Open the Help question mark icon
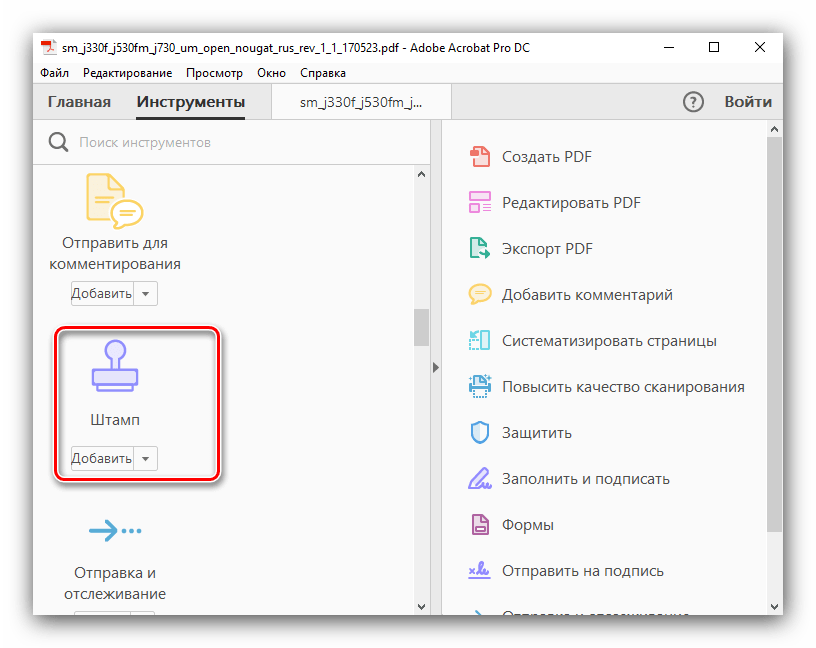This screenshot has width=816, height=648. point(693,102)
